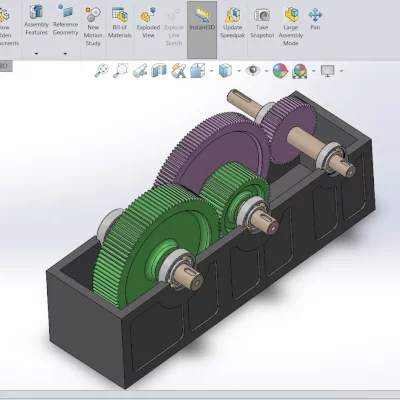Viewport: 400px width, 400px height.
Task: Expand Reference Geometry dropdown arrow
Action: [x=65, y=54]
